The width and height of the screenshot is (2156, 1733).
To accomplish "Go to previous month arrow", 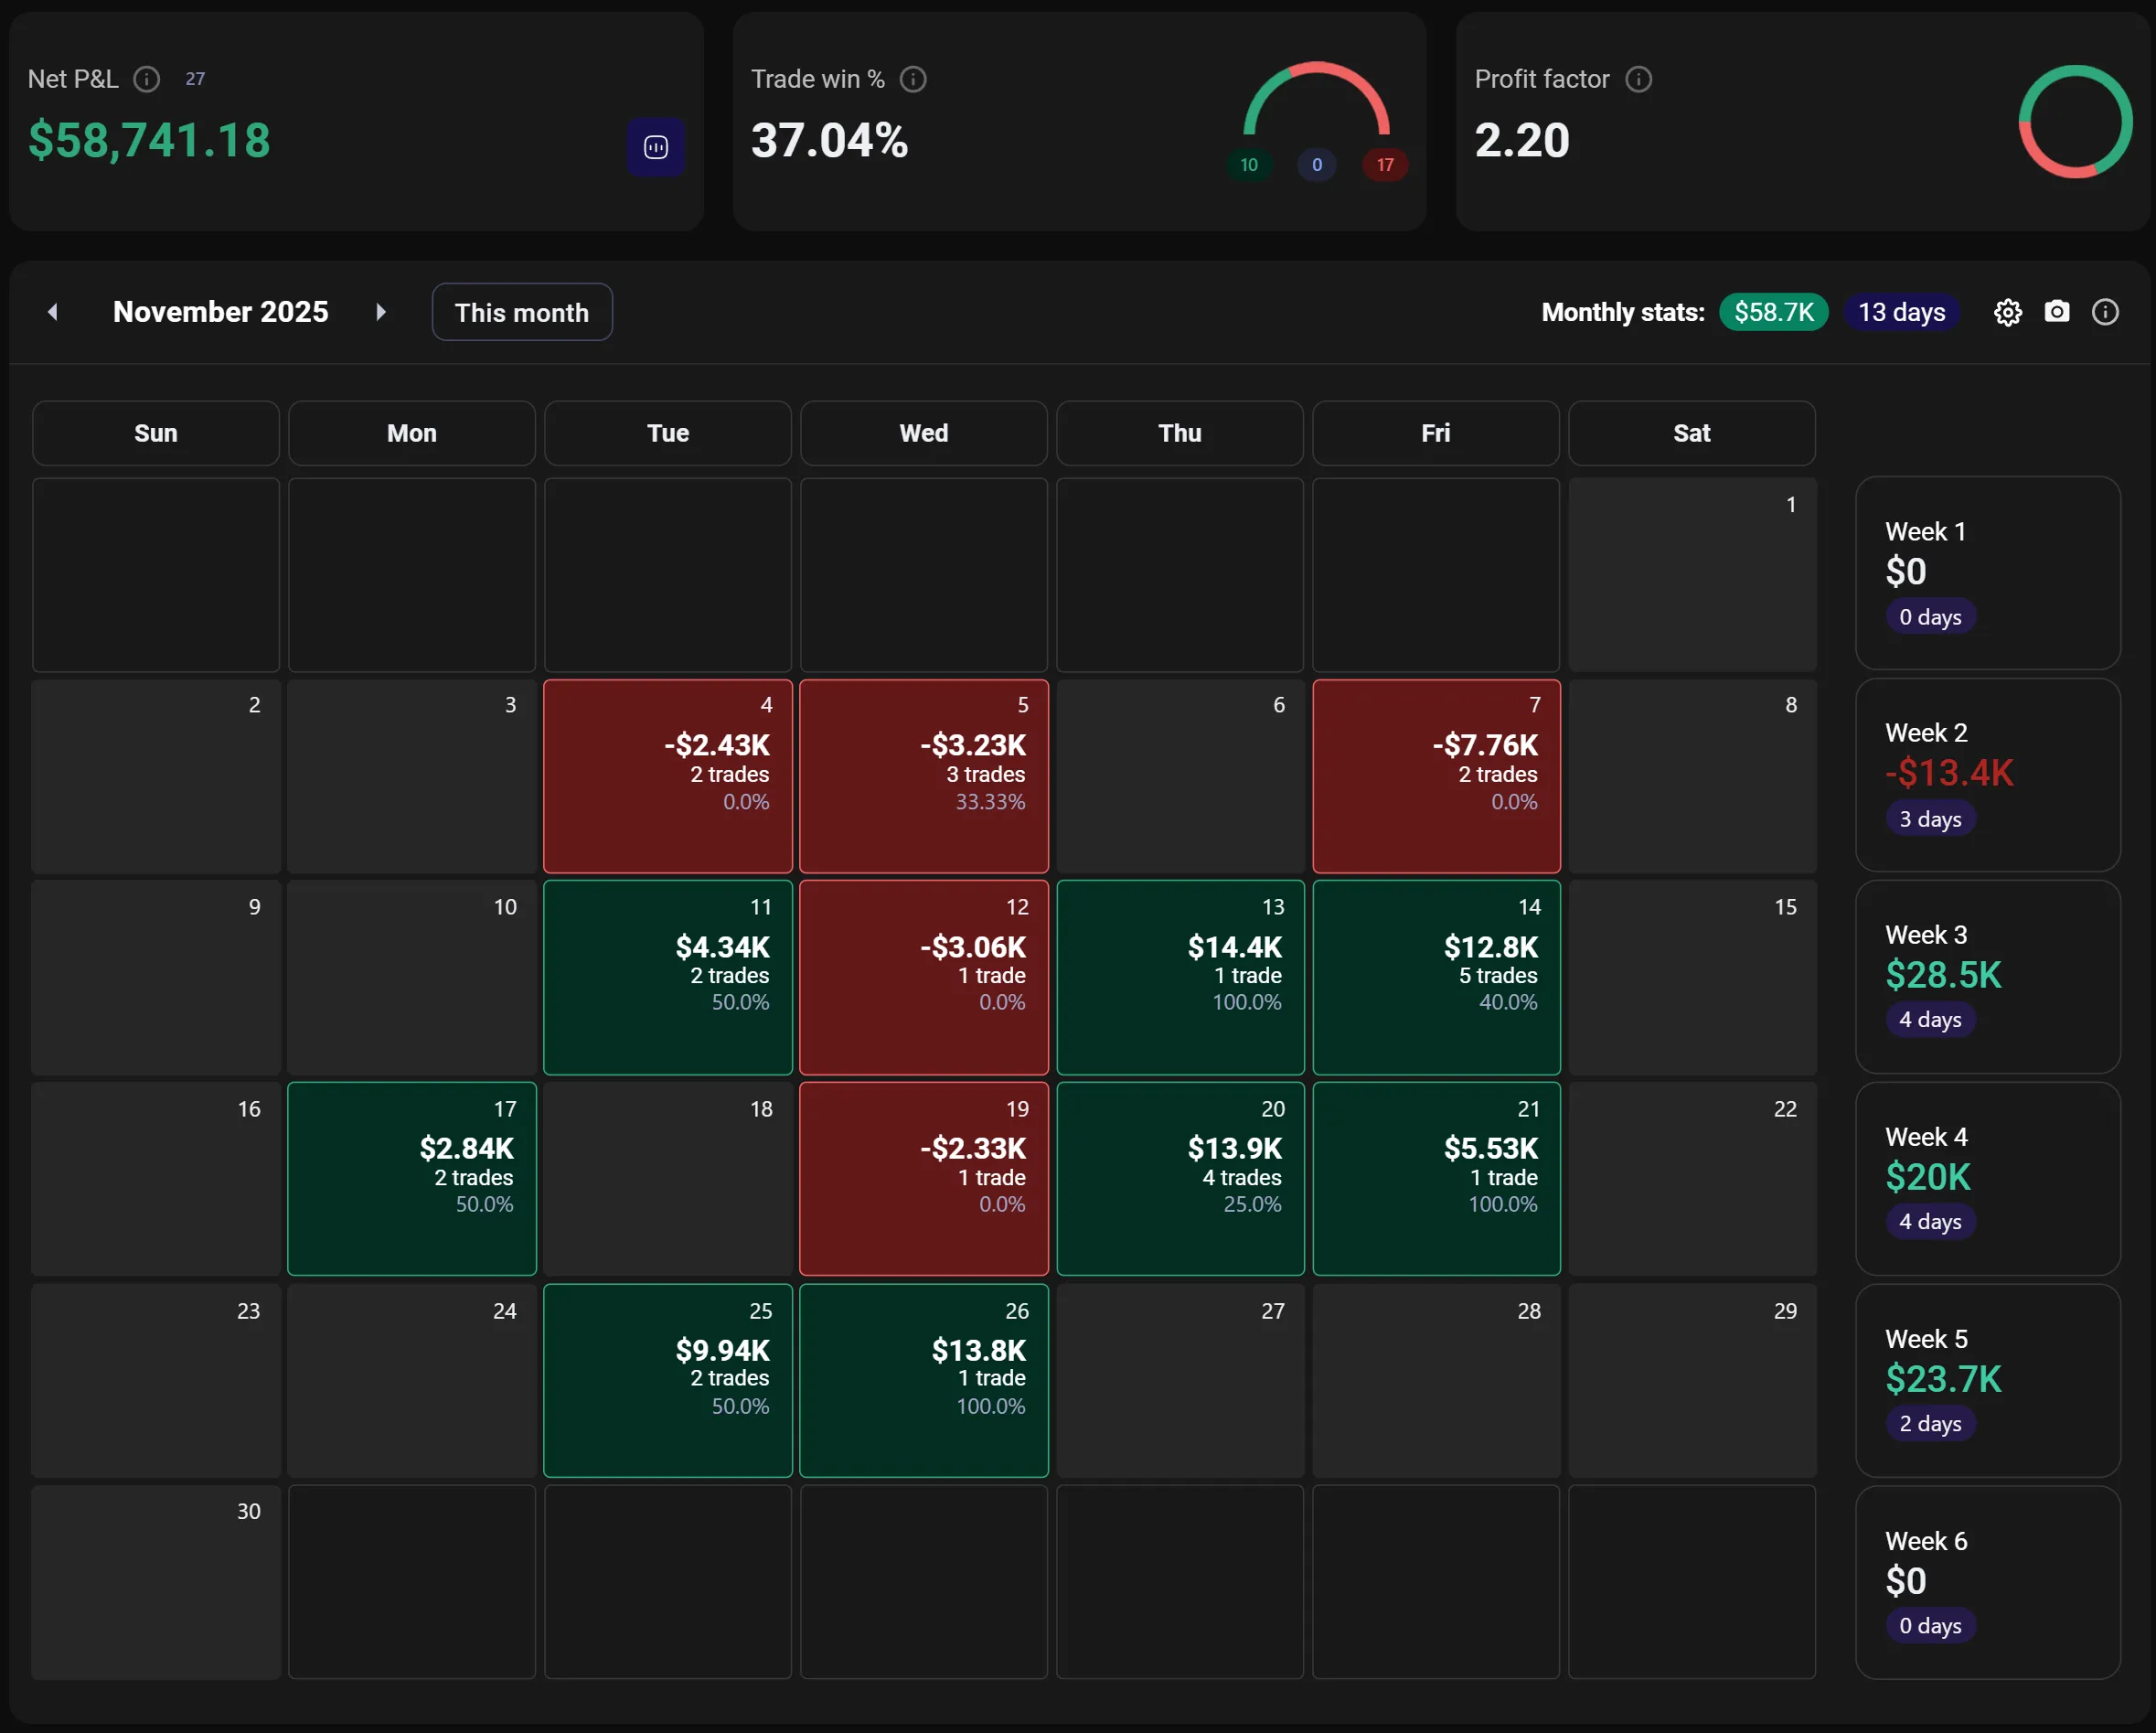I will [x=53, y=312].
